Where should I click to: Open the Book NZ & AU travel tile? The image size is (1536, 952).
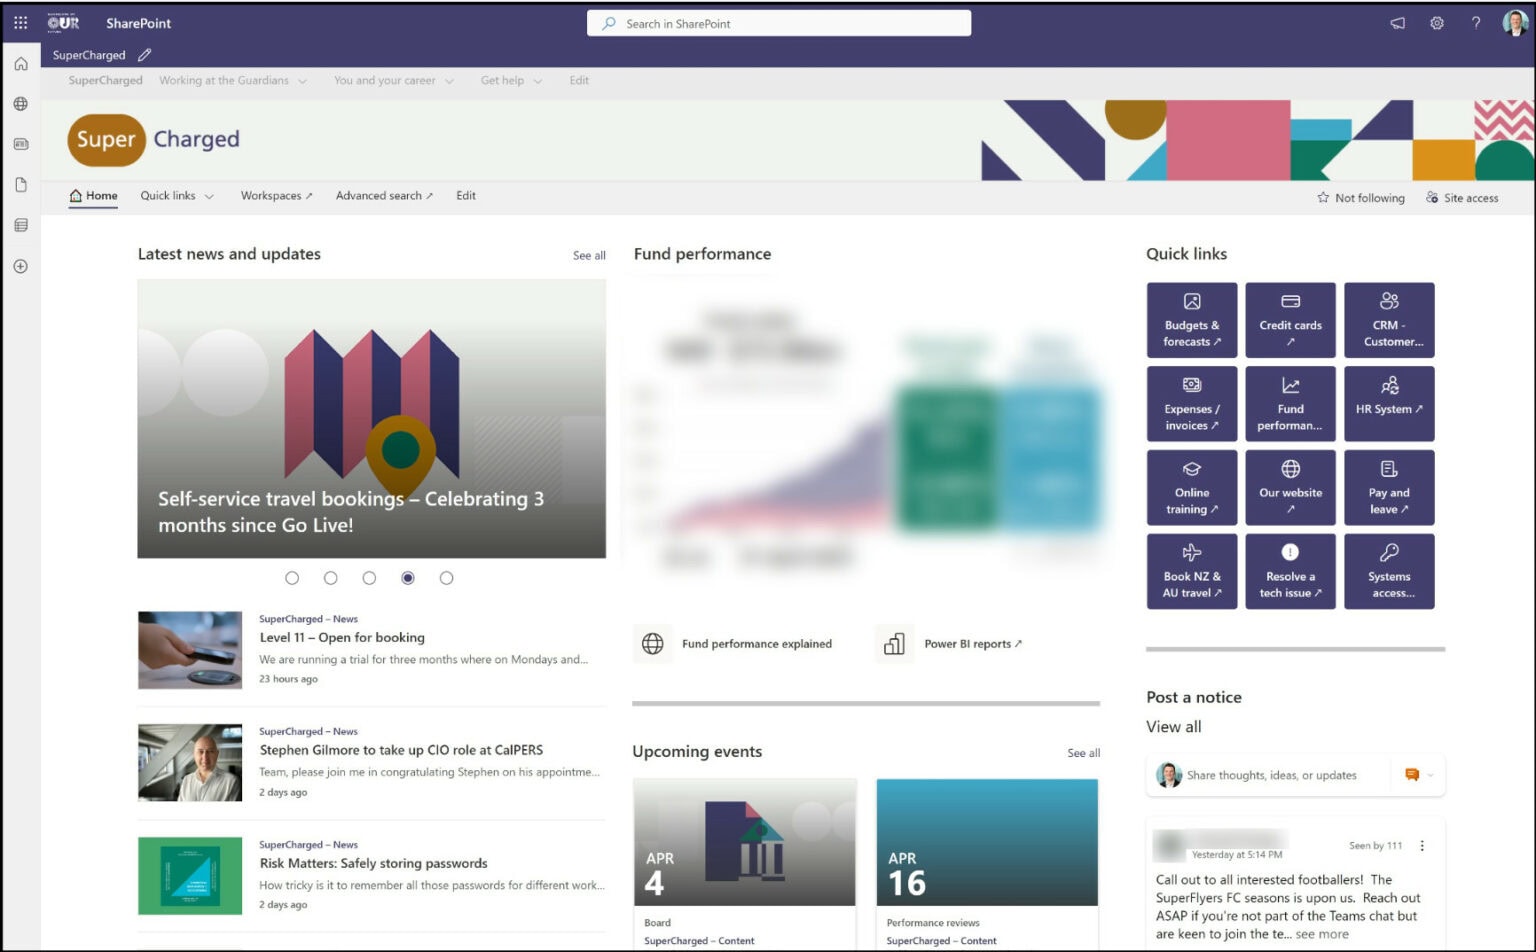pyautogui.click(x=1191, y=571)
